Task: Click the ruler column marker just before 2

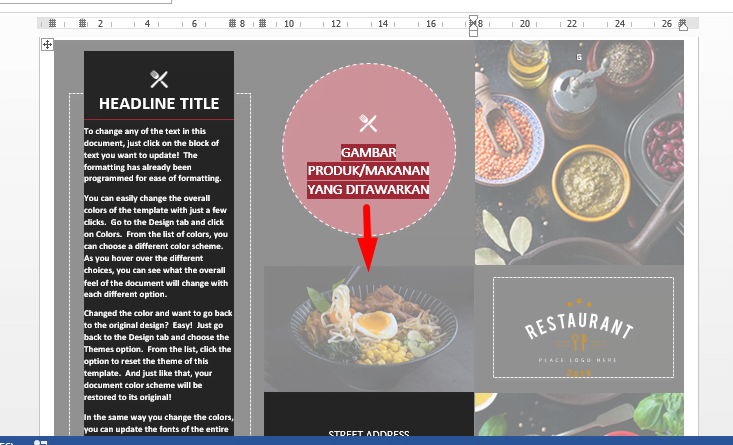Action: (83, 23)
